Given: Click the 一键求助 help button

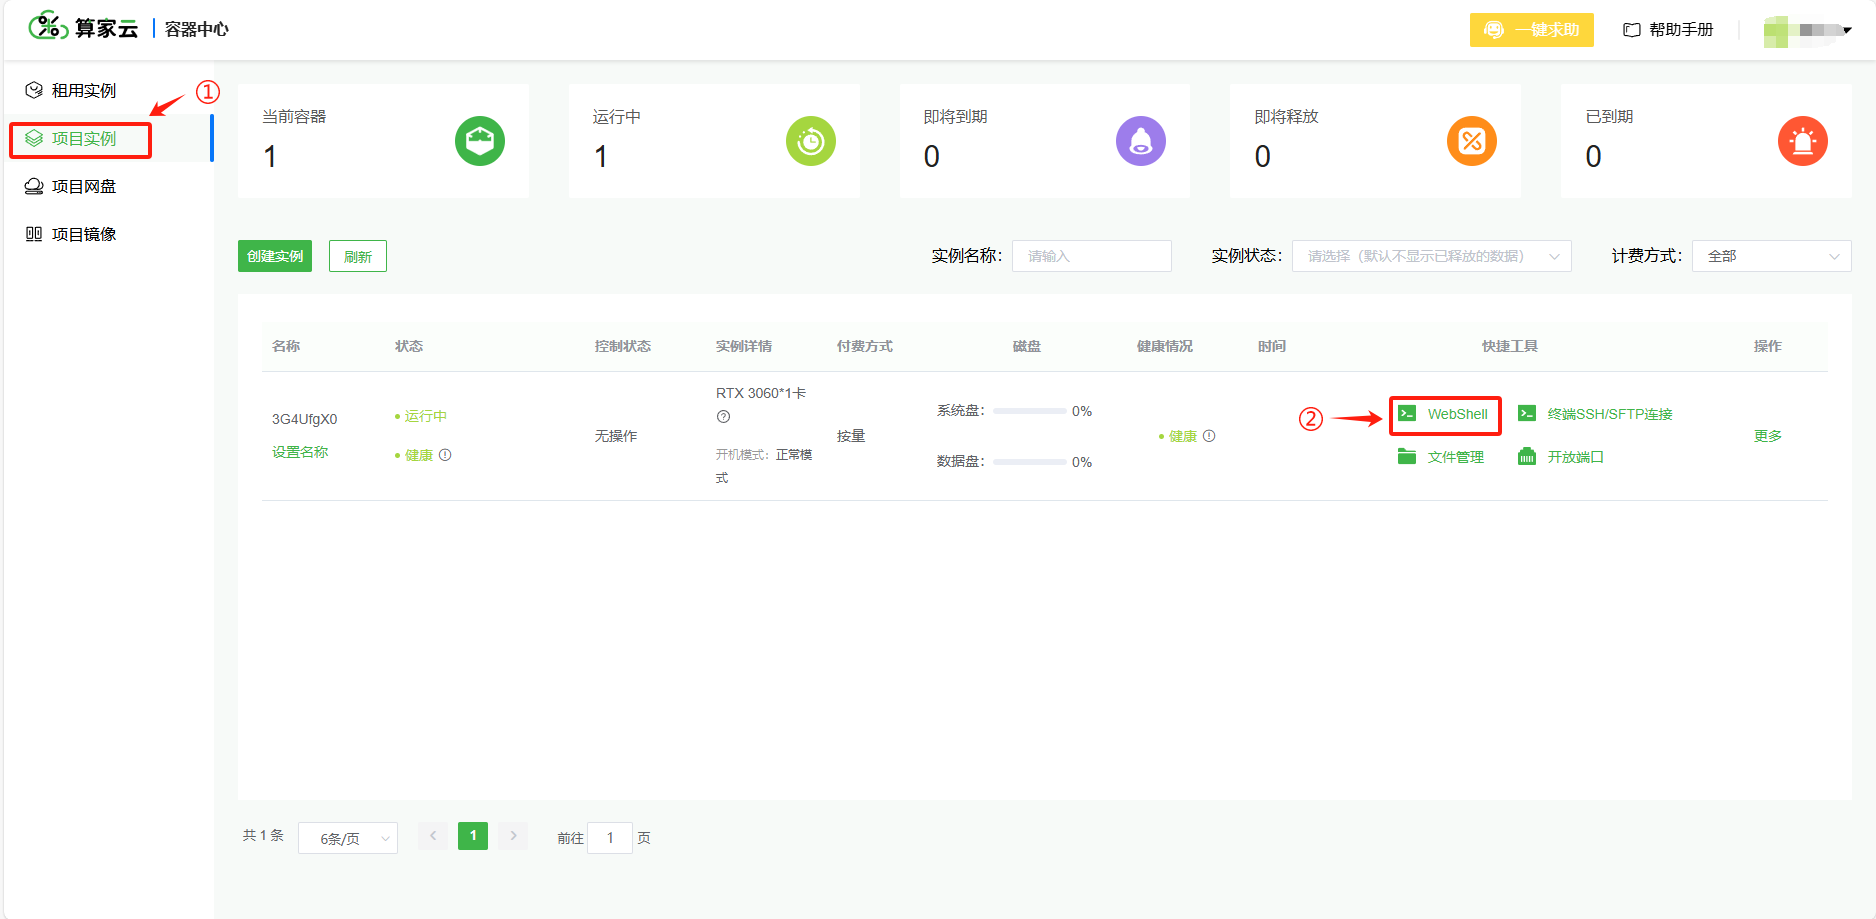Looking at the screenshot, I should click(1532, 30).
